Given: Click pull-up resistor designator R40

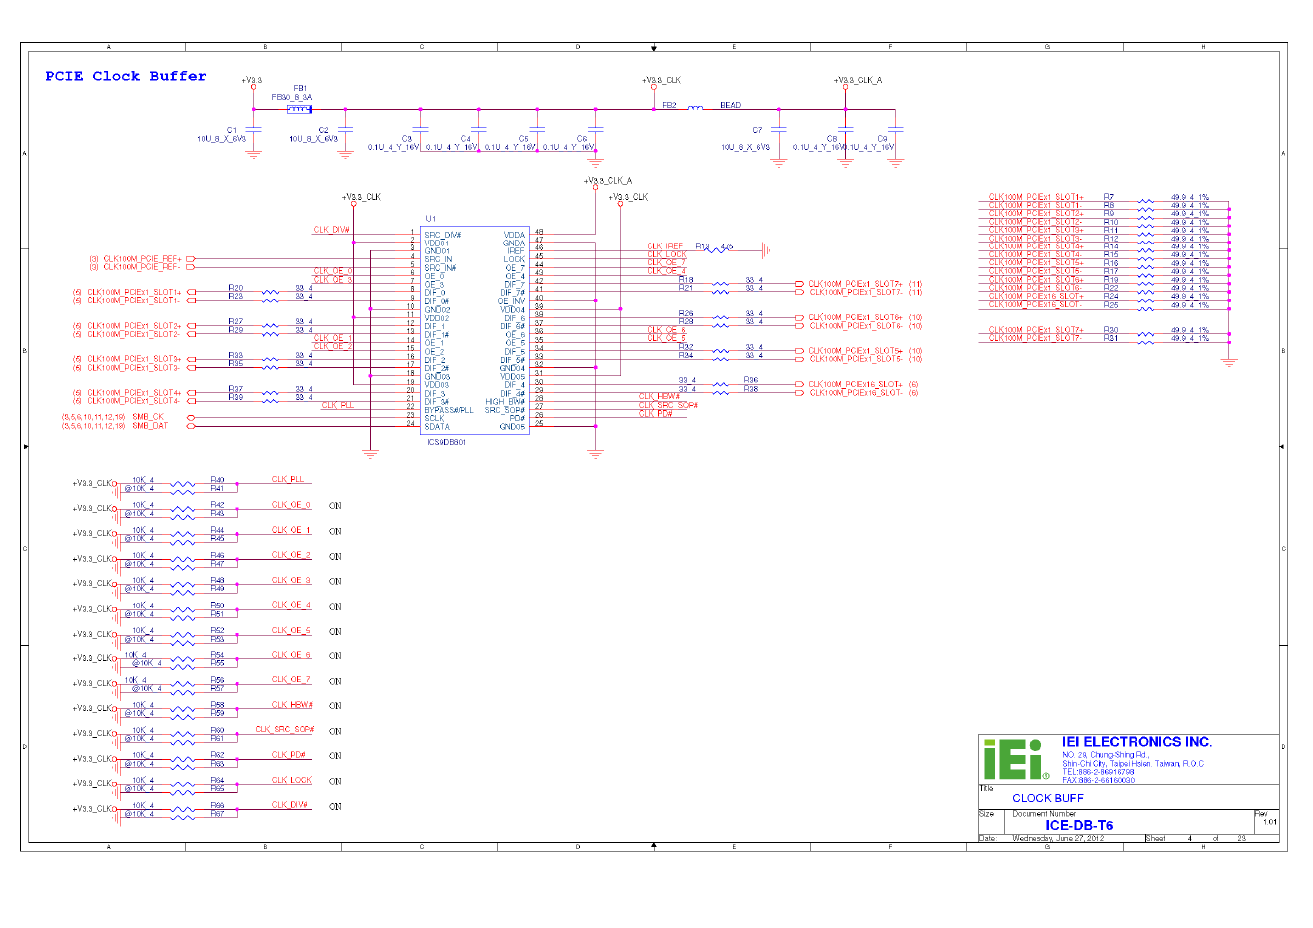Looking at the screenshot, I should click(x=217, y=480).
